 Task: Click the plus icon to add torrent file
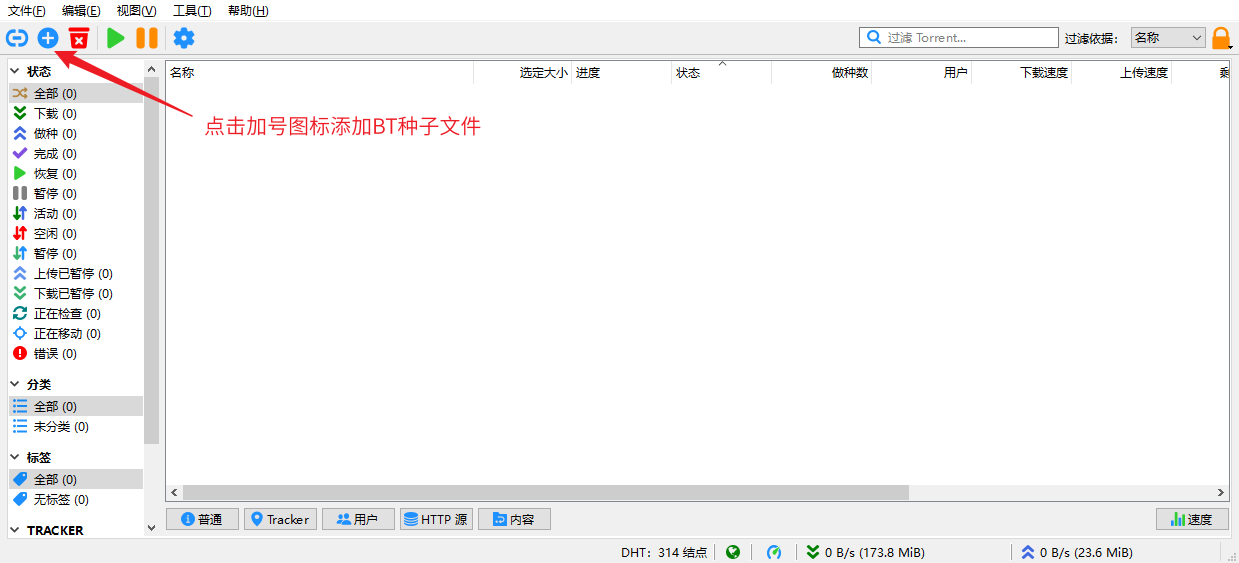48,38
